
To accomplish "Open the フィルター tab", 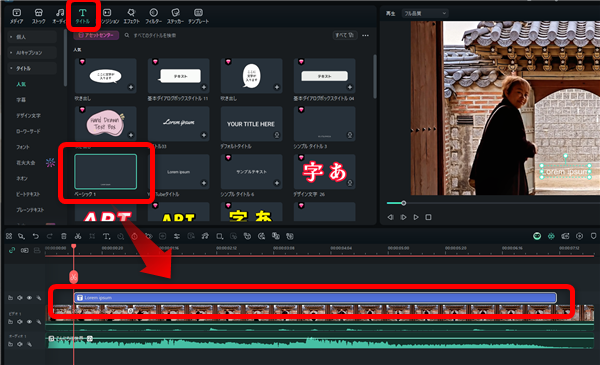I will pyautogui.click(x=153, y=16).
